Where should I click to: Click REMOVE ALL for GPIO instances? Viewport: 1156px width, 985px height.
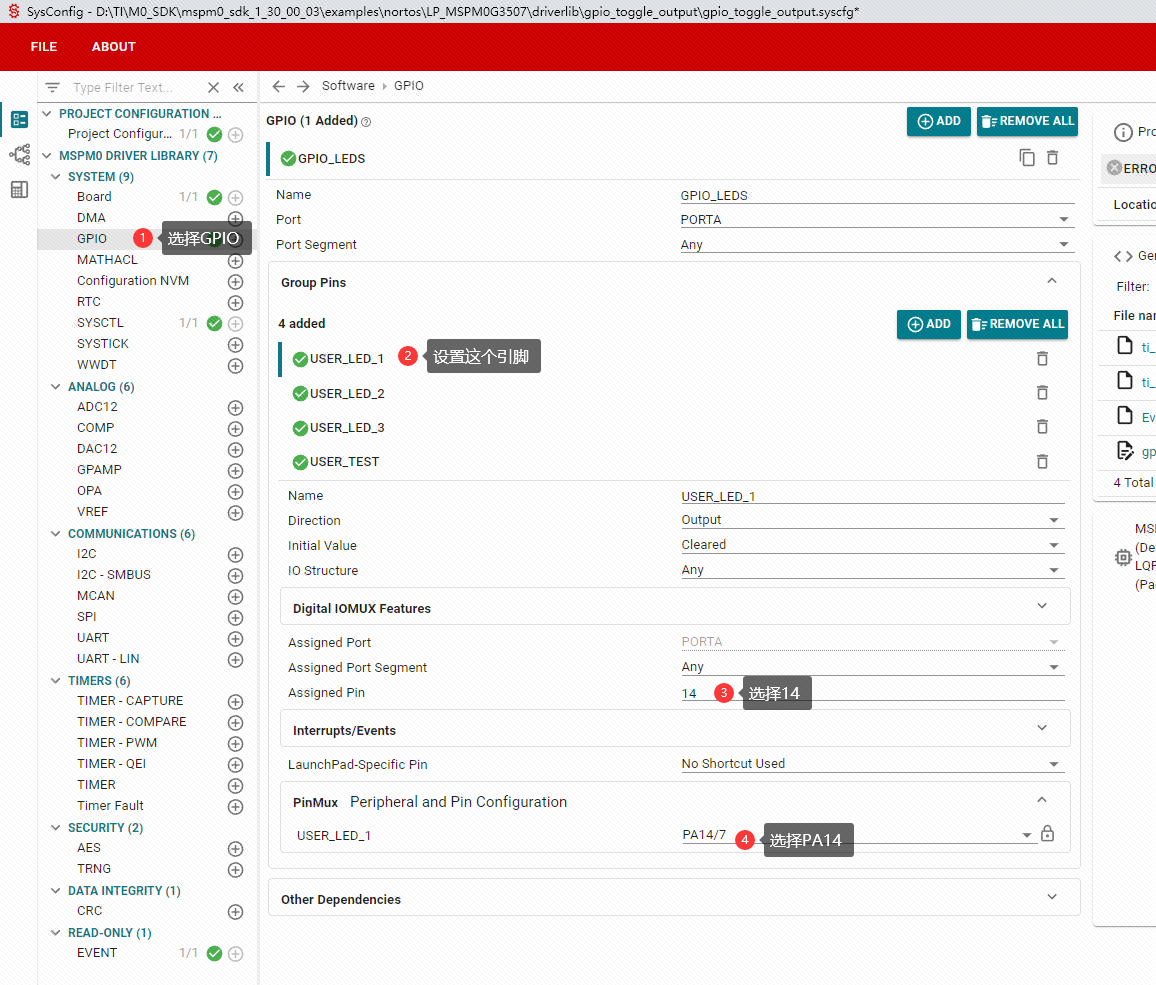[1027, 121]
